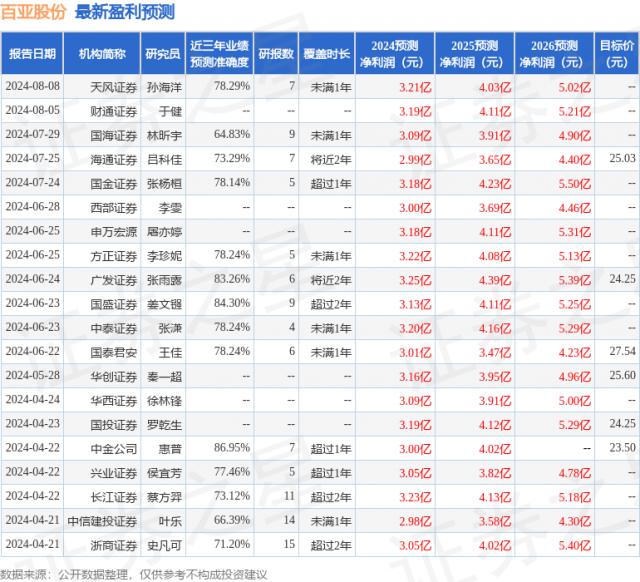Viewport: 640px width, 582px height.
Task: Click the 数据来源 disclaimer footer text
Action: pyautogui.click(x=133, y=575)
